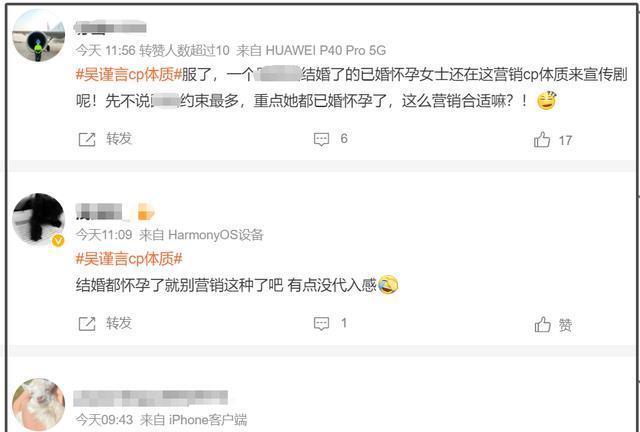640x432 pixels.
Task: Click the blurred username of third poster
Action: click(x=151, y=398)
